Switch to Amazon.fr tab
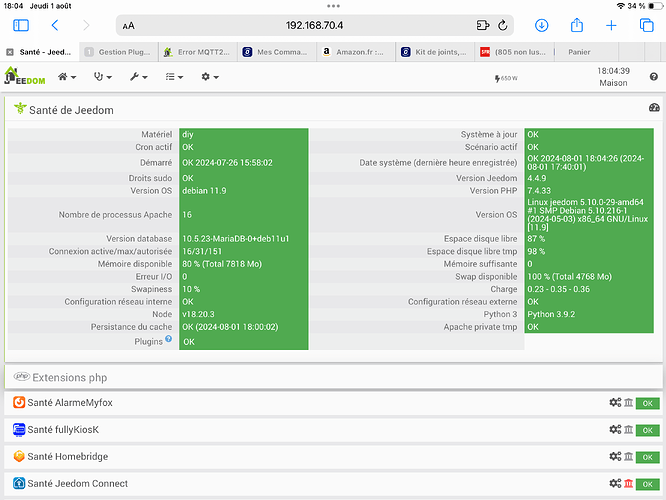 click(356, 52)
